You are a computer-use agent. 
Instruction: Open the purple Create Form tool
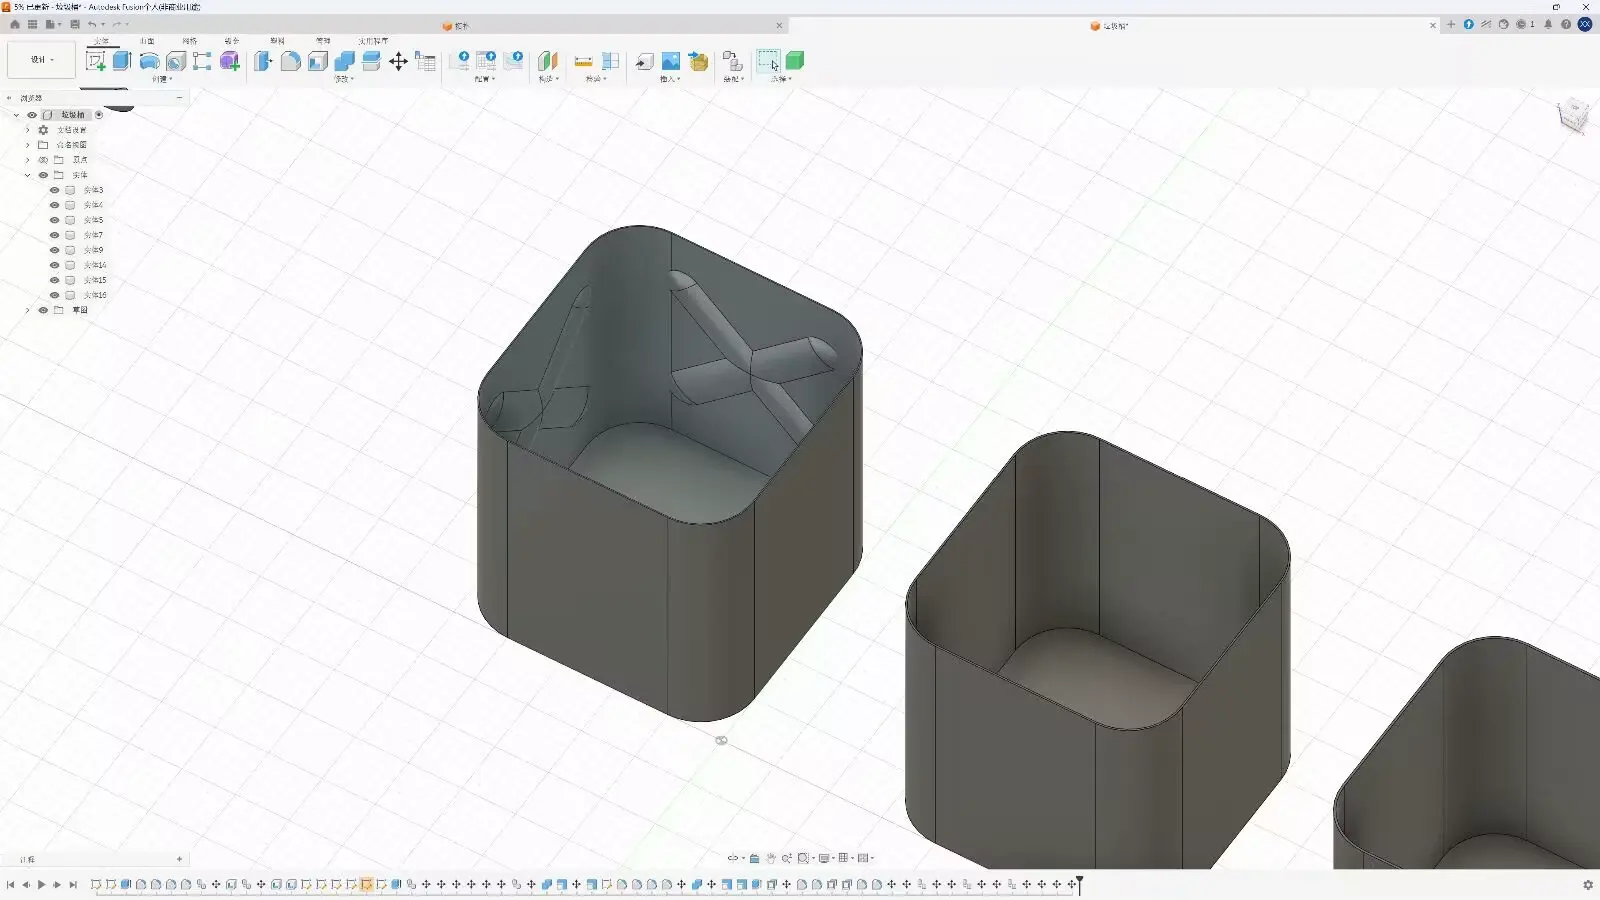point(230,61)
